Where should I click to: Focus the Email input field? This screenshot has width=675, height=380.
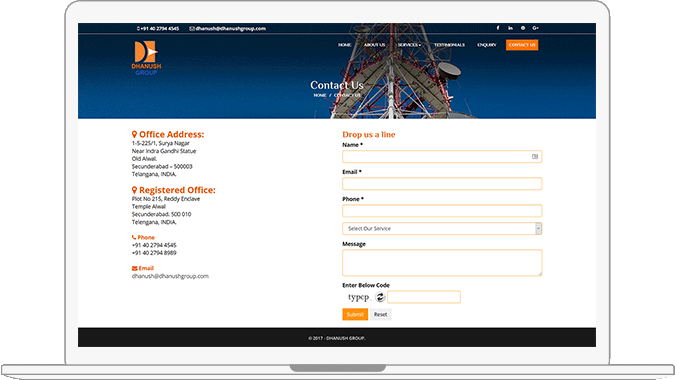tap(442, 184)
